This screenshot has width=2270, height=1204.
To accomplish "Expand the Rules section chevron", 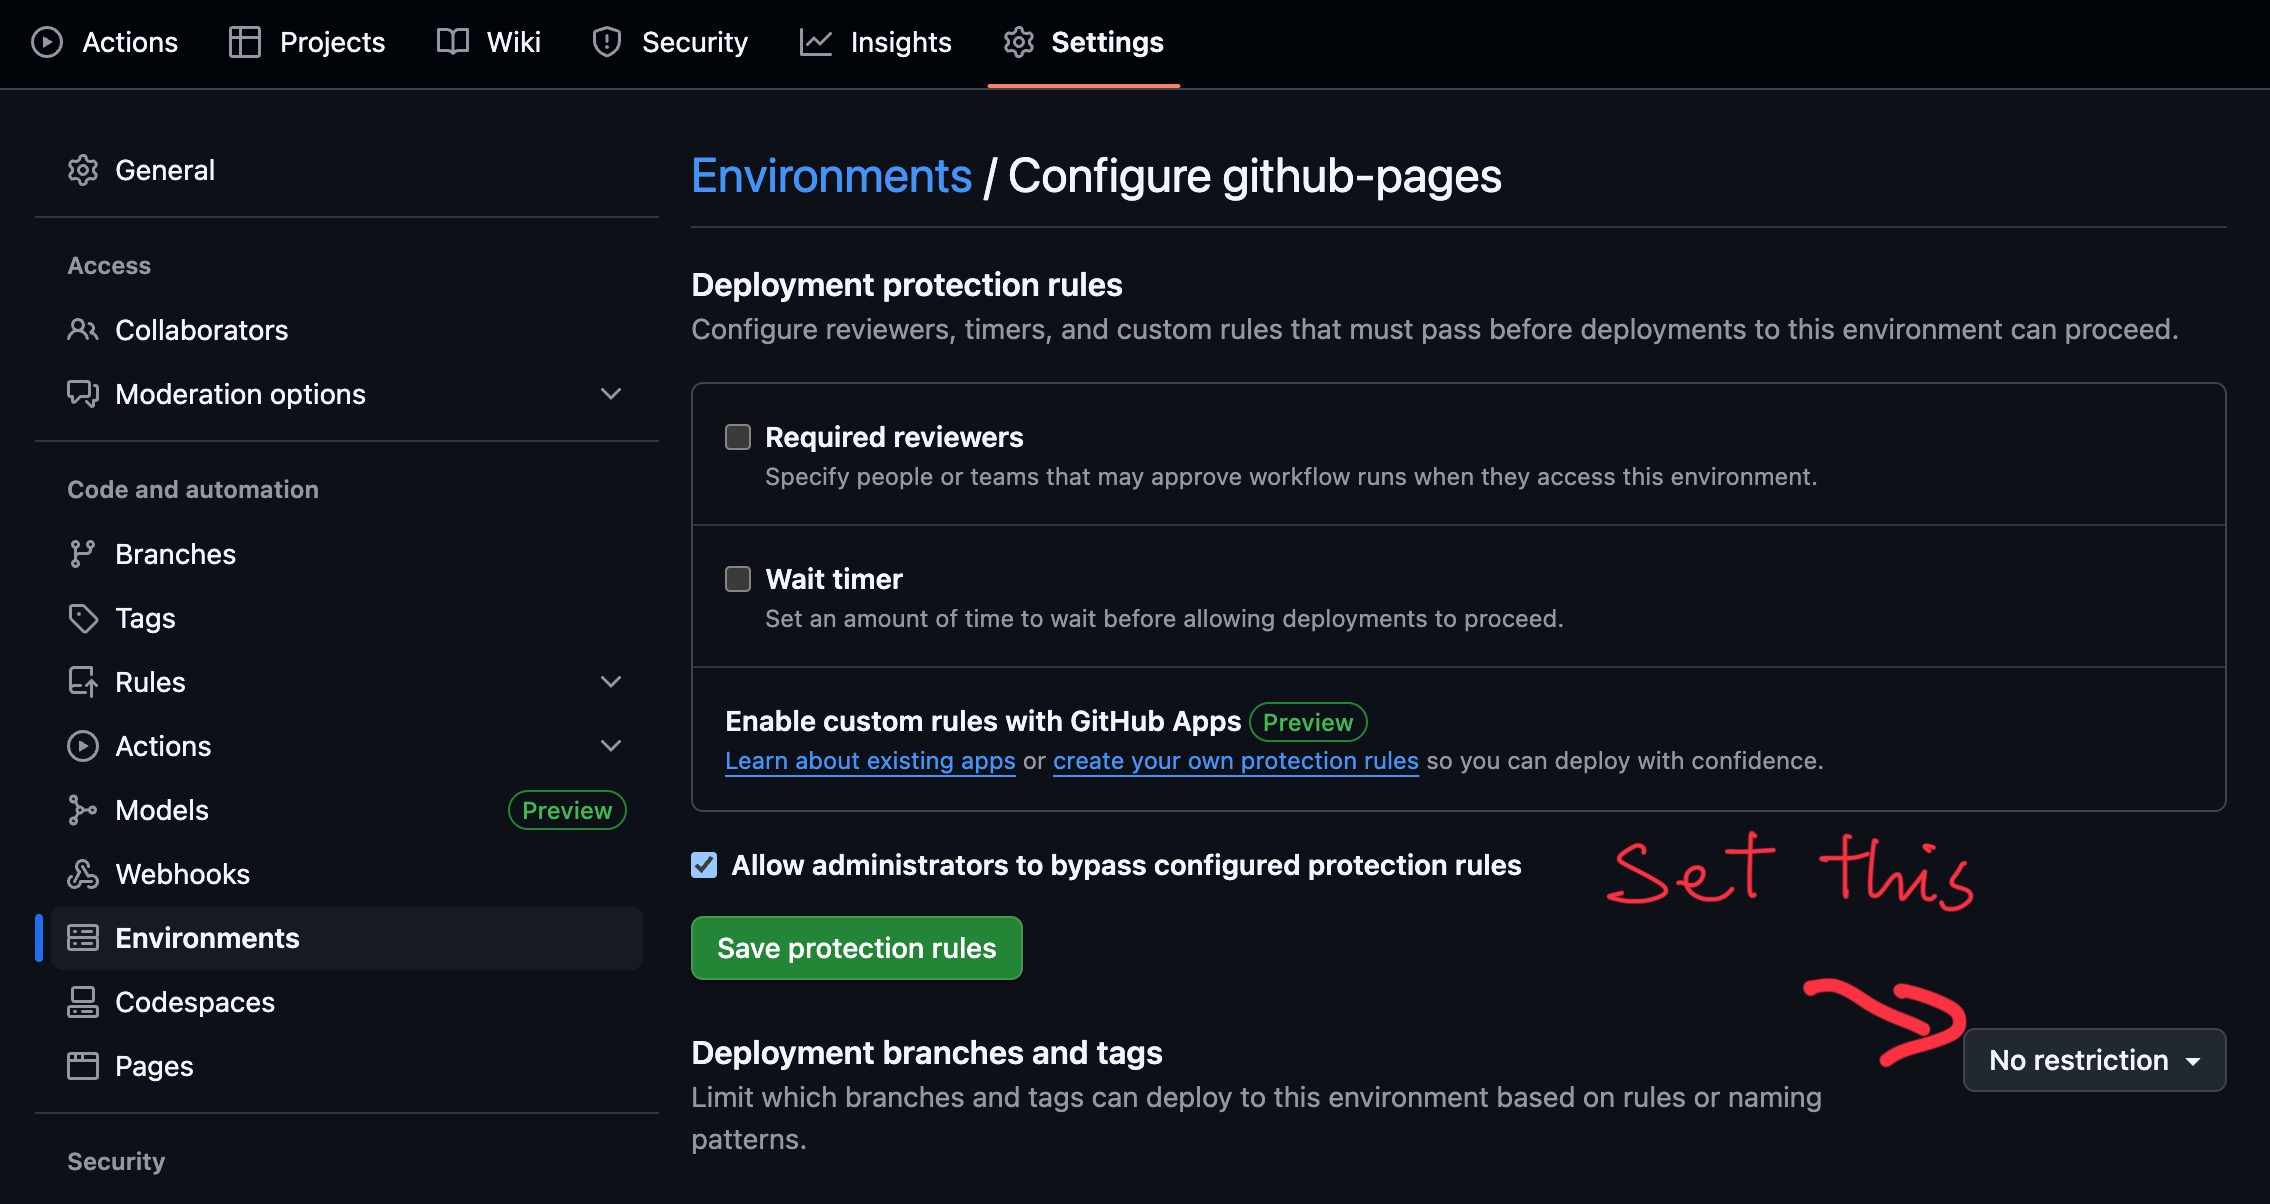I will click(611, 682).
